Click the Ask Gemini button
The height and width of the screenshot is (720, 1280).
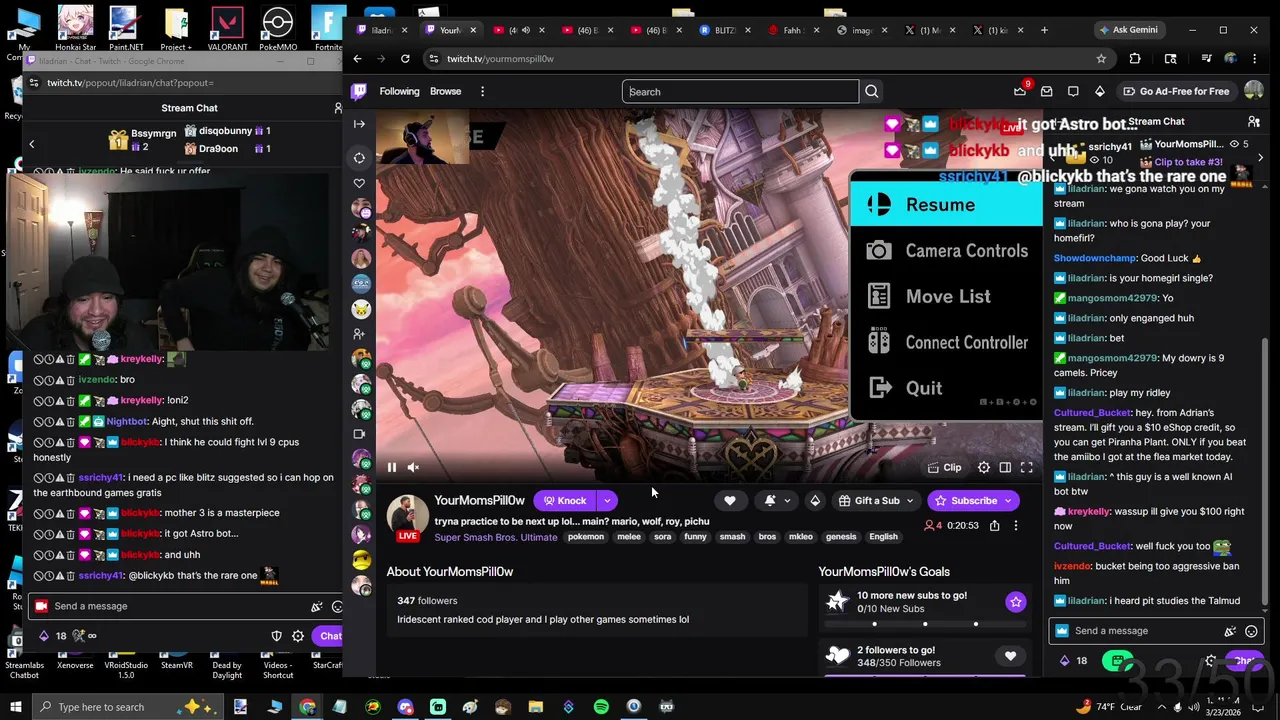pos(1129,30)
